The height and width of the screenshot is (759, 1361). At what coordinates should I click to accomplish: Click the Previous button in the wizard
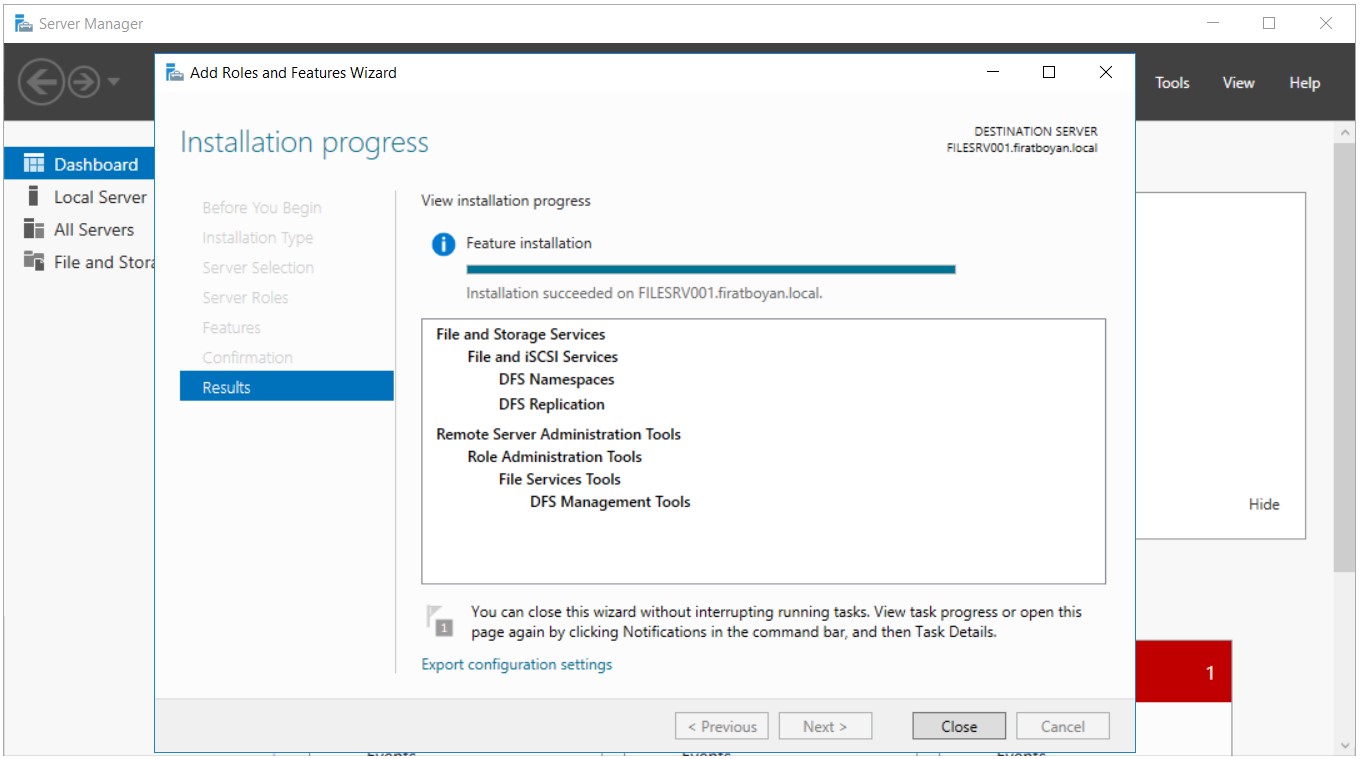pyautogui.click(x=721, y=727)
